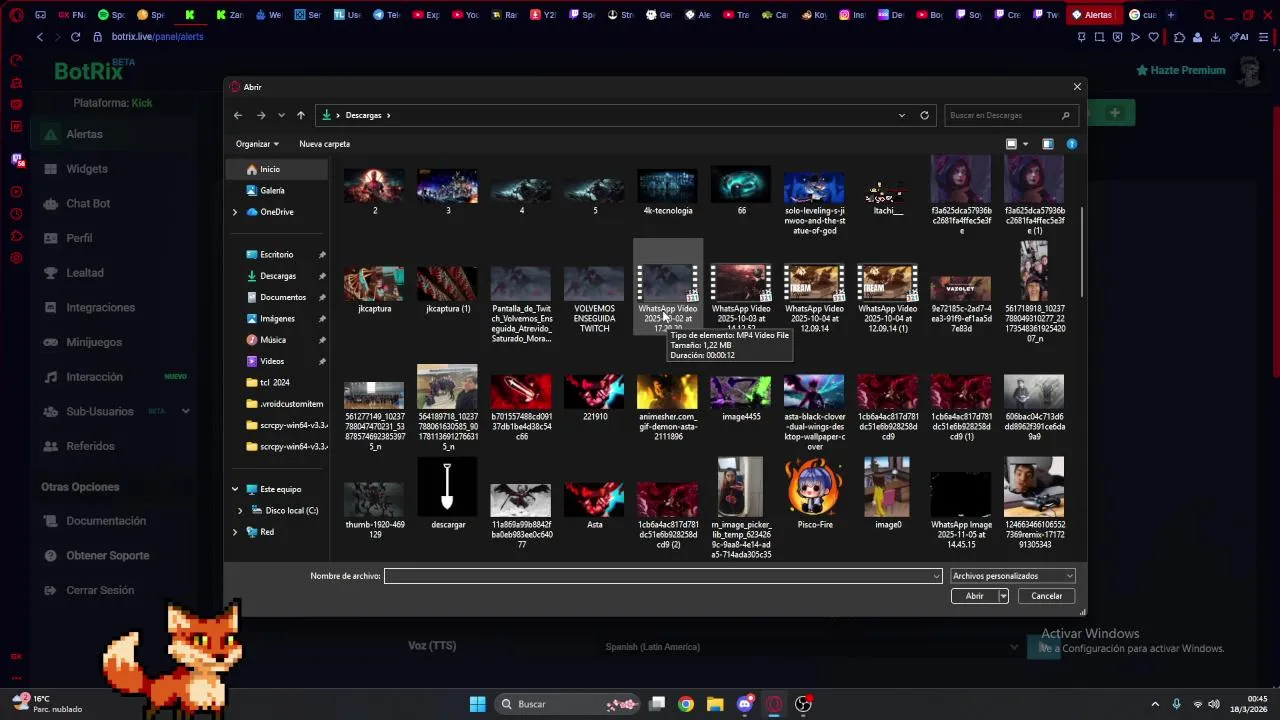1280x720 pixels.
Task: Toggle the preview pane icon
Action: 1047,144
